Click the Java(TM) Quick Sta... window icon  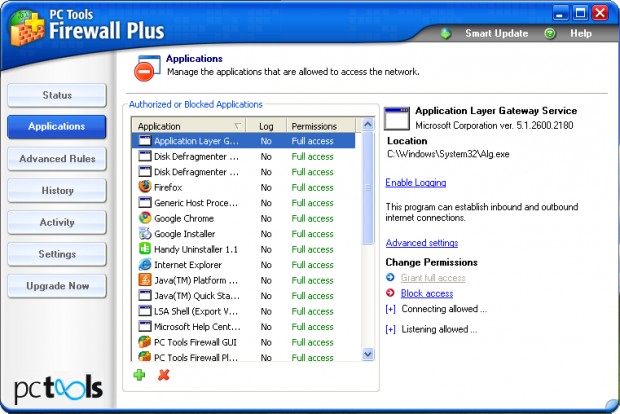coord(145,295)
